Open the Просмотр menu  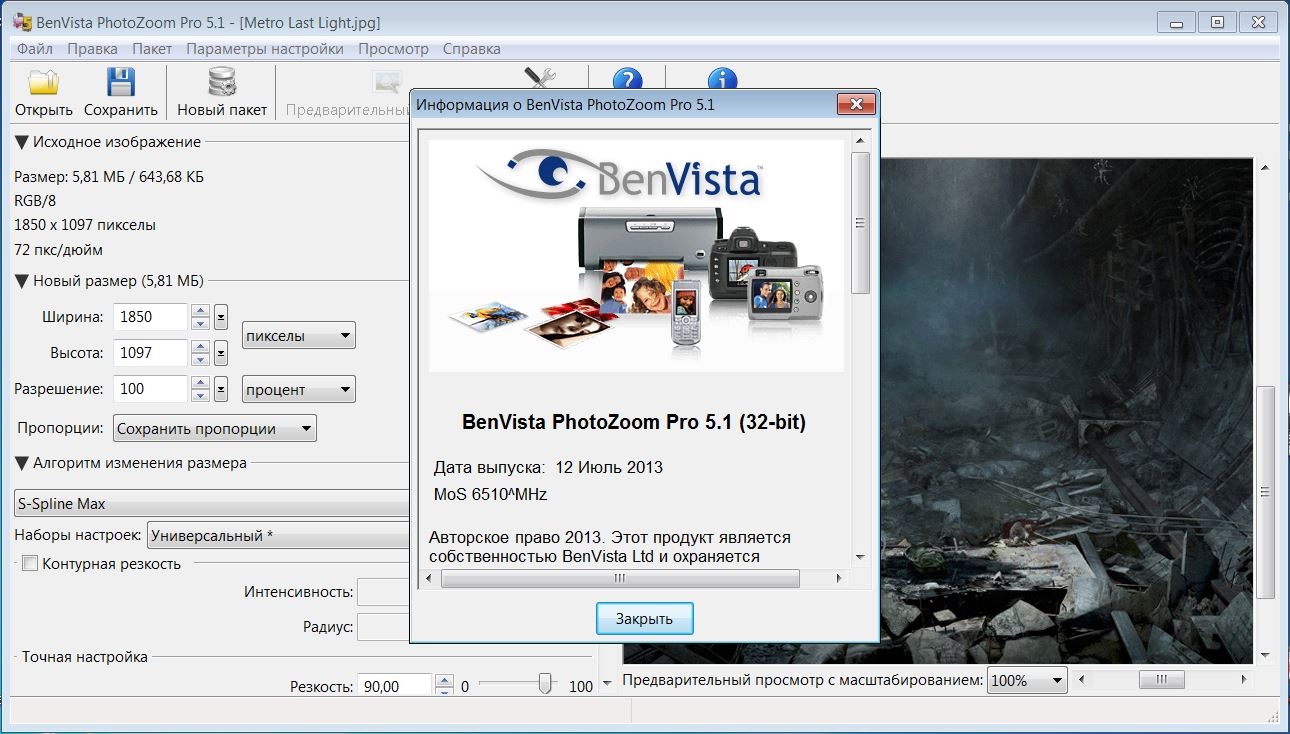point(393,48)
